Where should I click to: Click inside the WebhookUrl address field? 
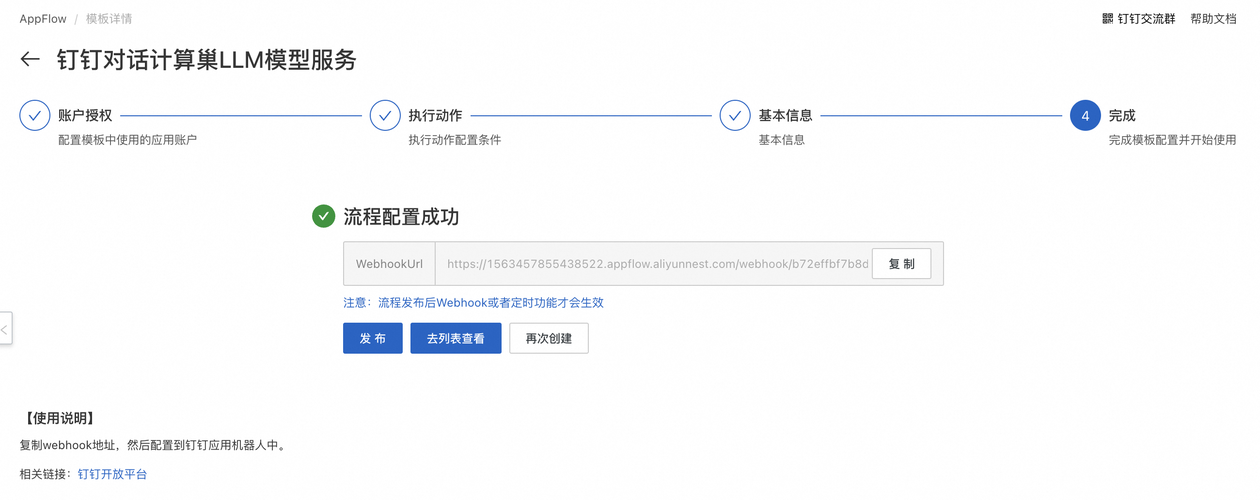tap(656, 264)
